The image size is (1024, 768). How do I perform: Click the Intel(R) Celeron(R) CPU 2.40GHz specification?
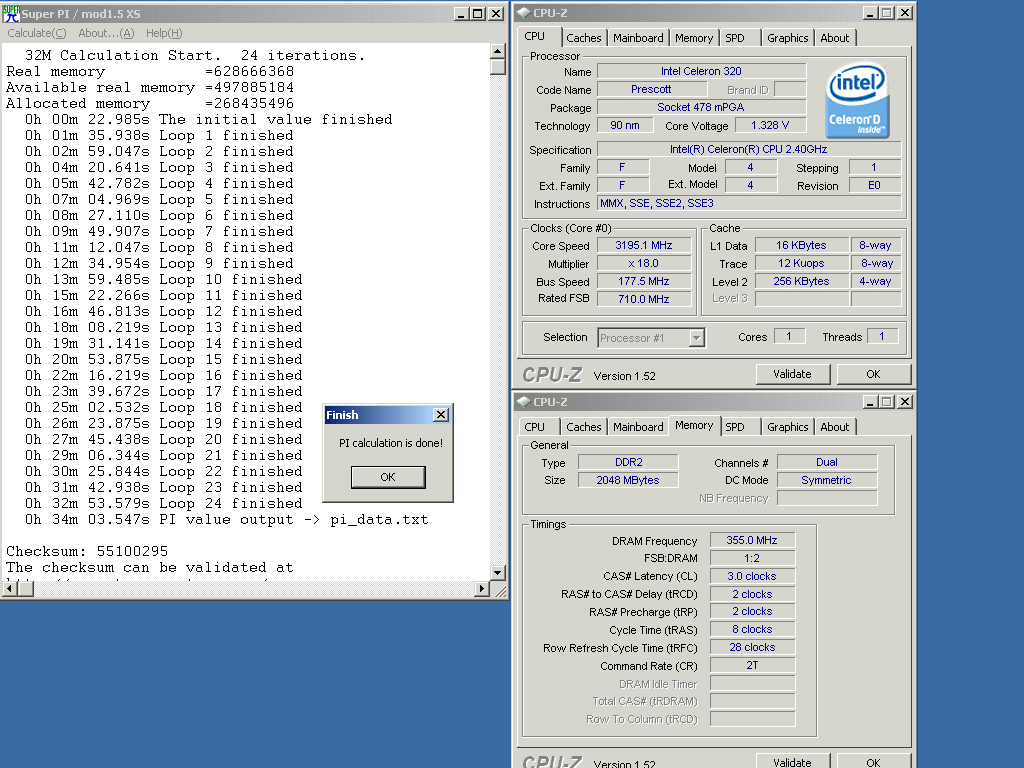click(x=749, y=149)
